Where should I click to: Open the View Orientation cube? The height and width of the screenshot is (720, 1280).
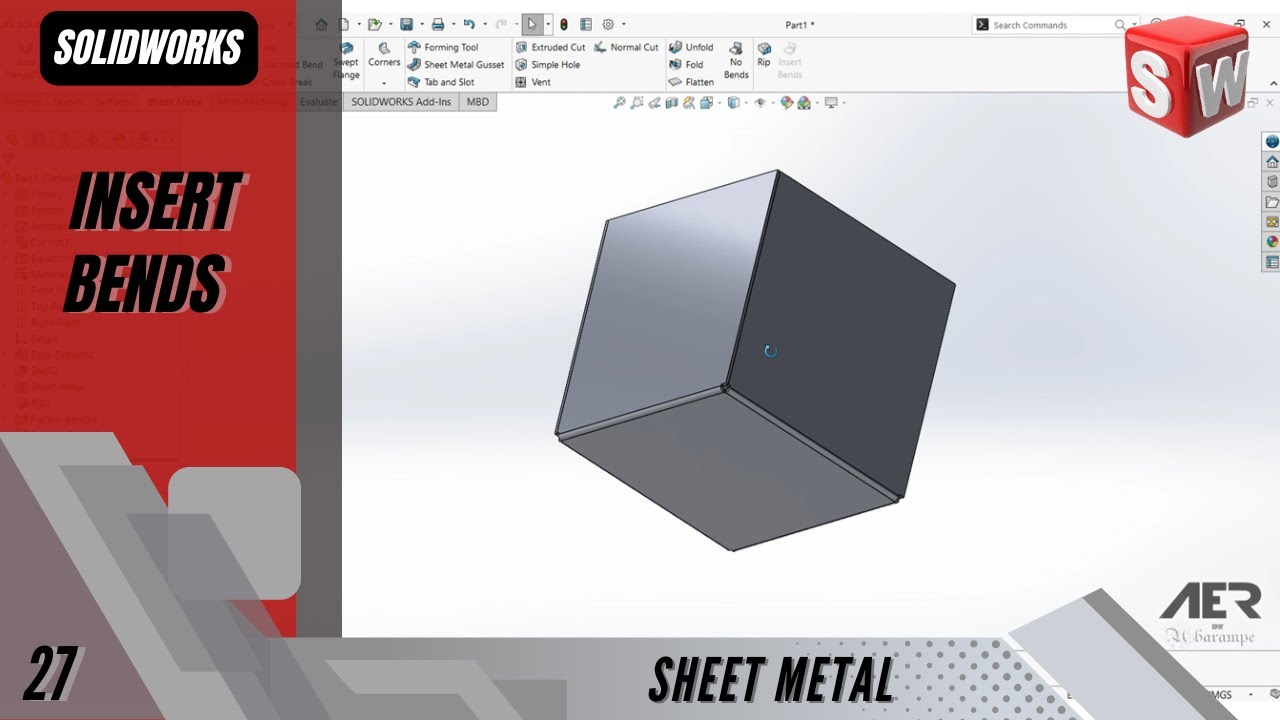[707, 102]
